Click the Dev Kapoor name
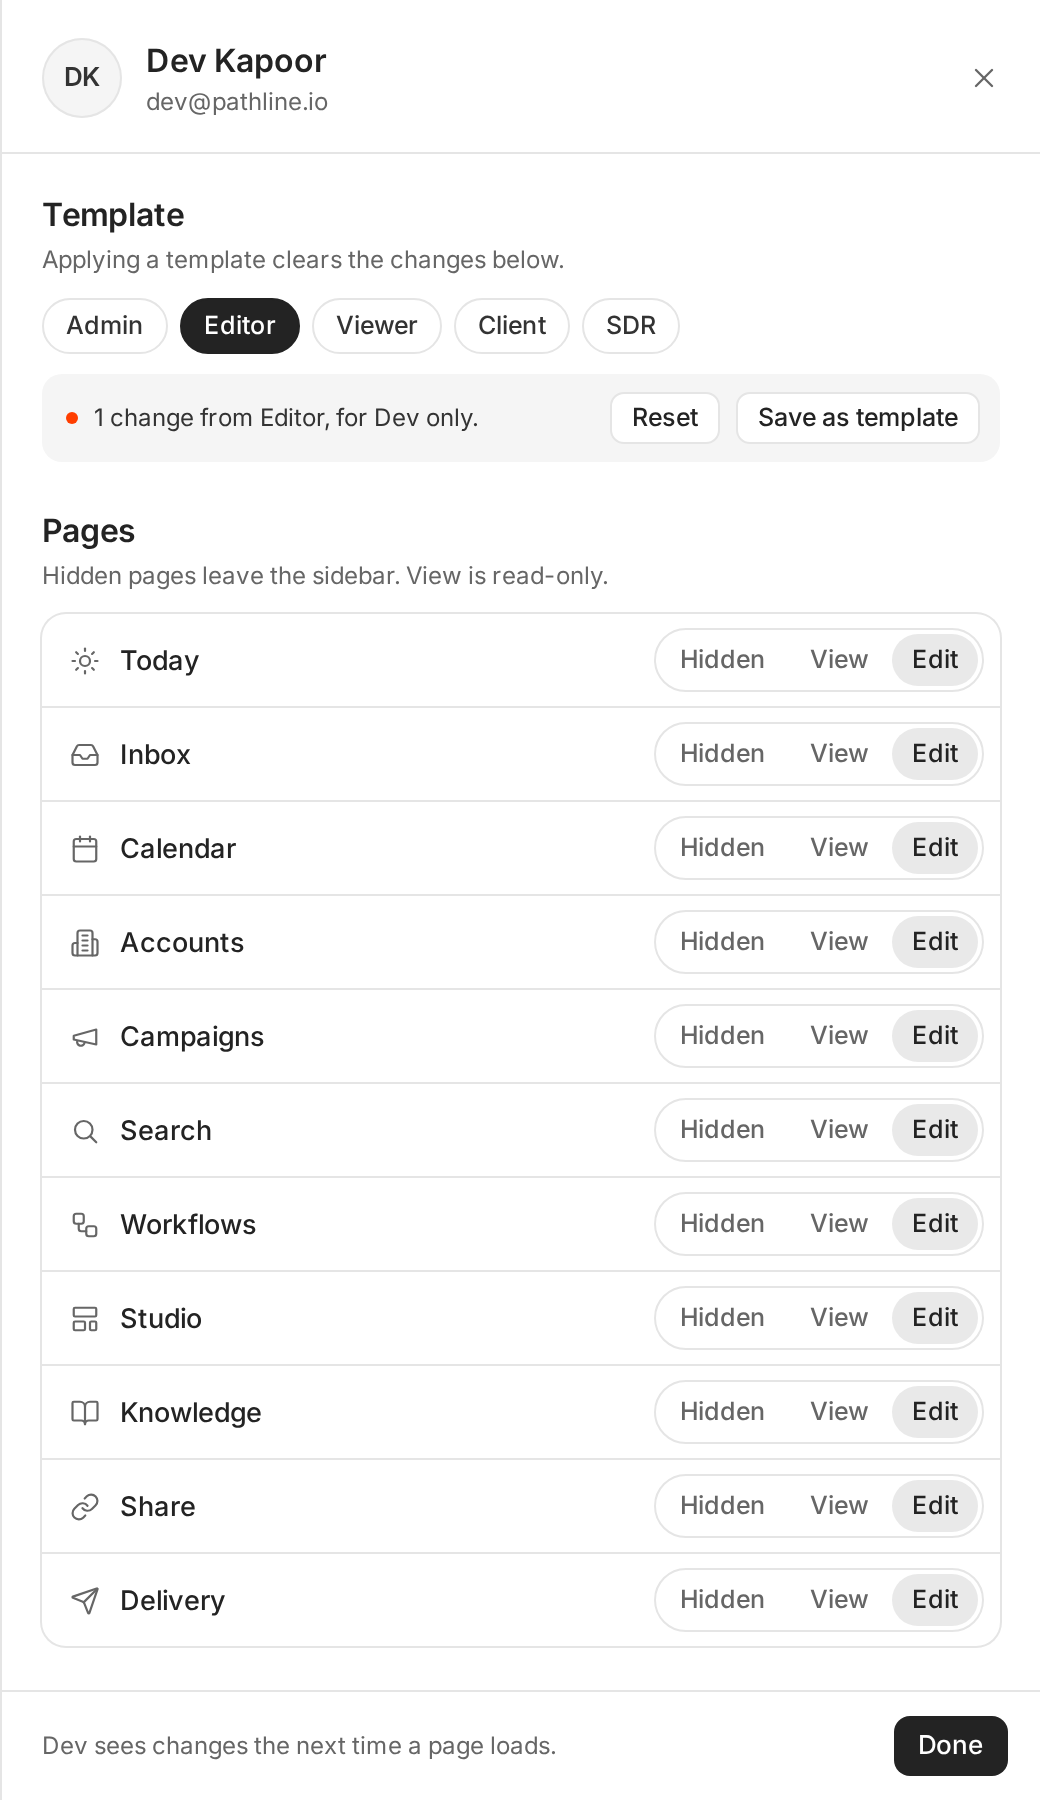Screen dimensions: 1040x1800 click(x=236, y=61)
